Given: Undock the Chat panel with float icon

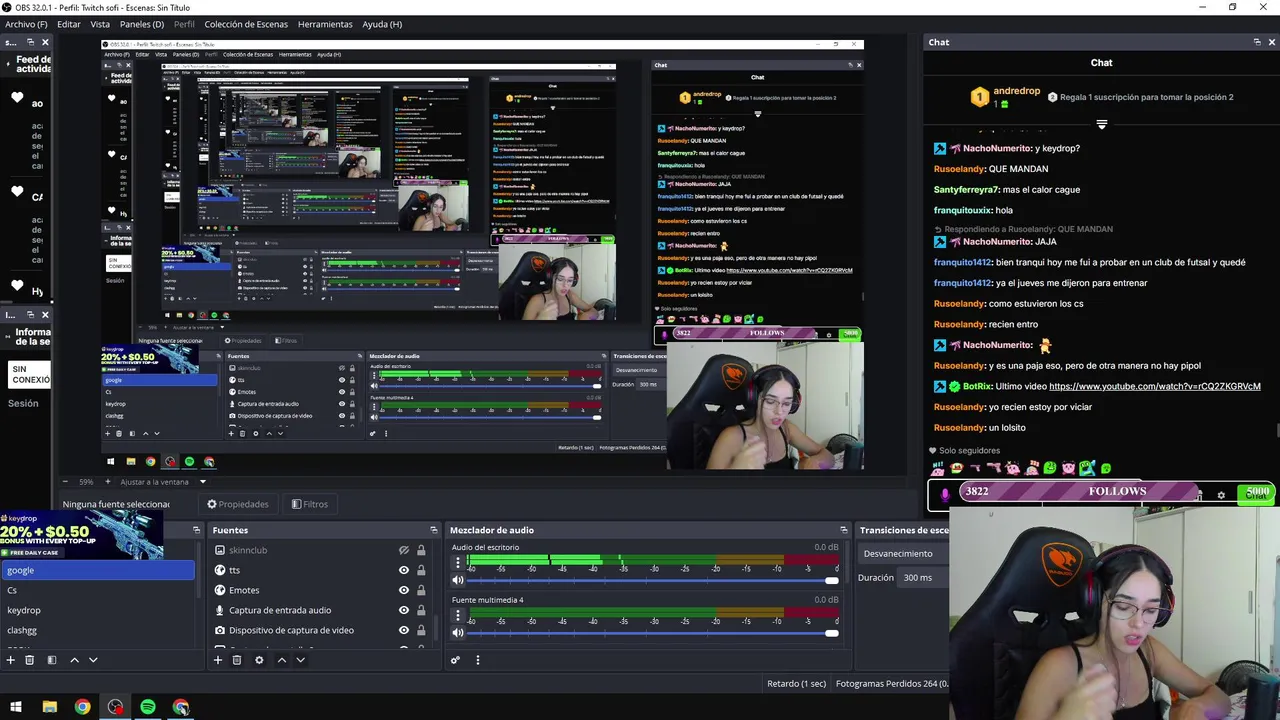Looking at the screenshot, I should click(x=1257, y=42).
